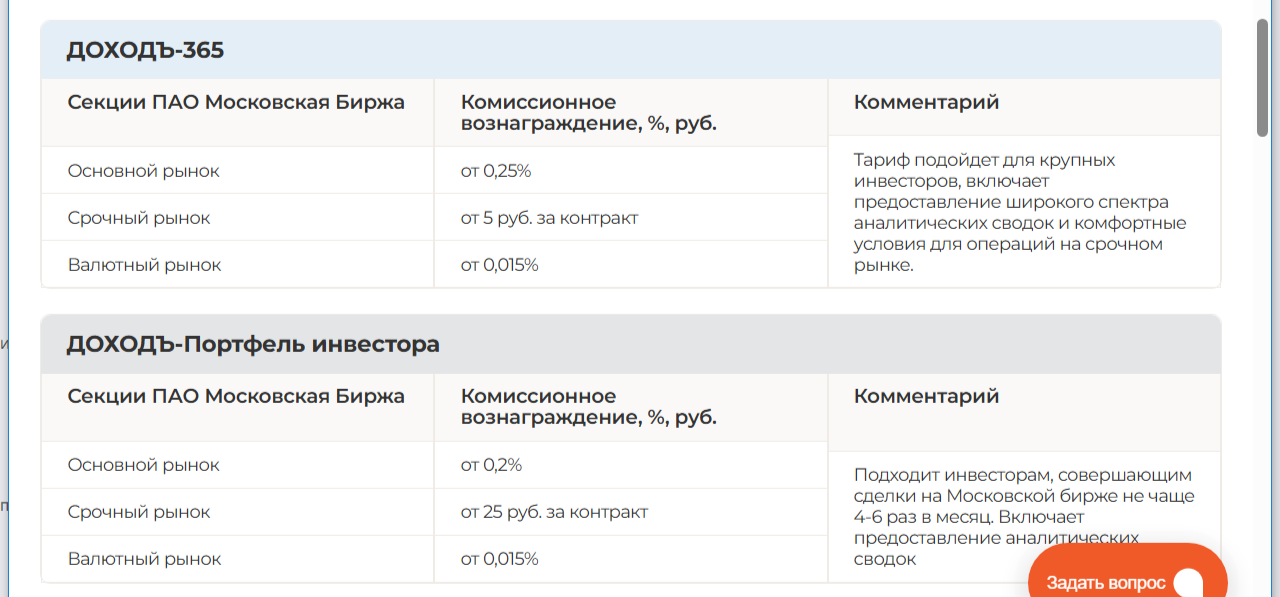Click 'Основной рынок' in Портфель инвестора table
Screen dimensions: 1280x597
pos(141,464)
